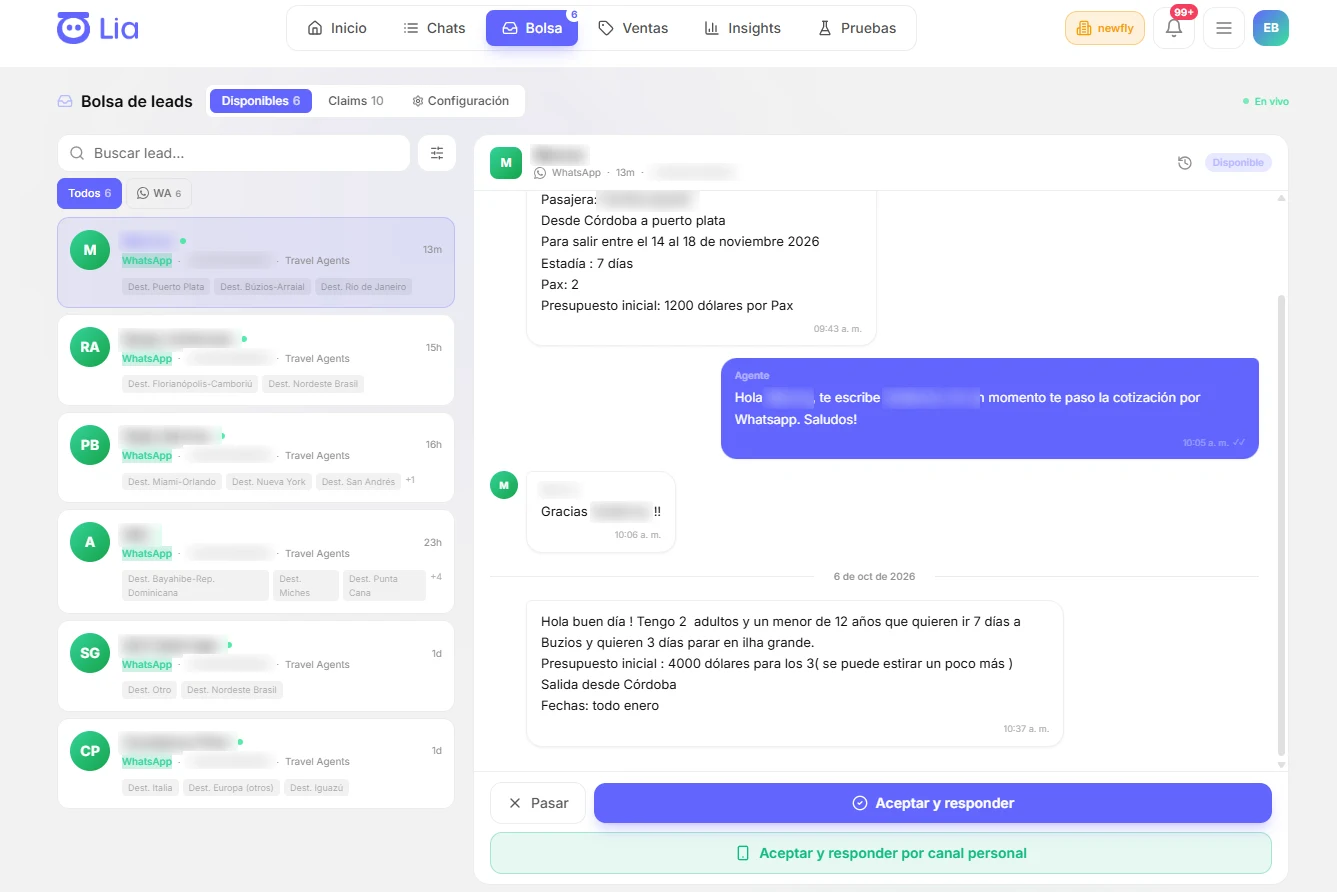Click the +4 more destinations indicator
Screen dimensions: 1337x892
click(x=436, y=577)
